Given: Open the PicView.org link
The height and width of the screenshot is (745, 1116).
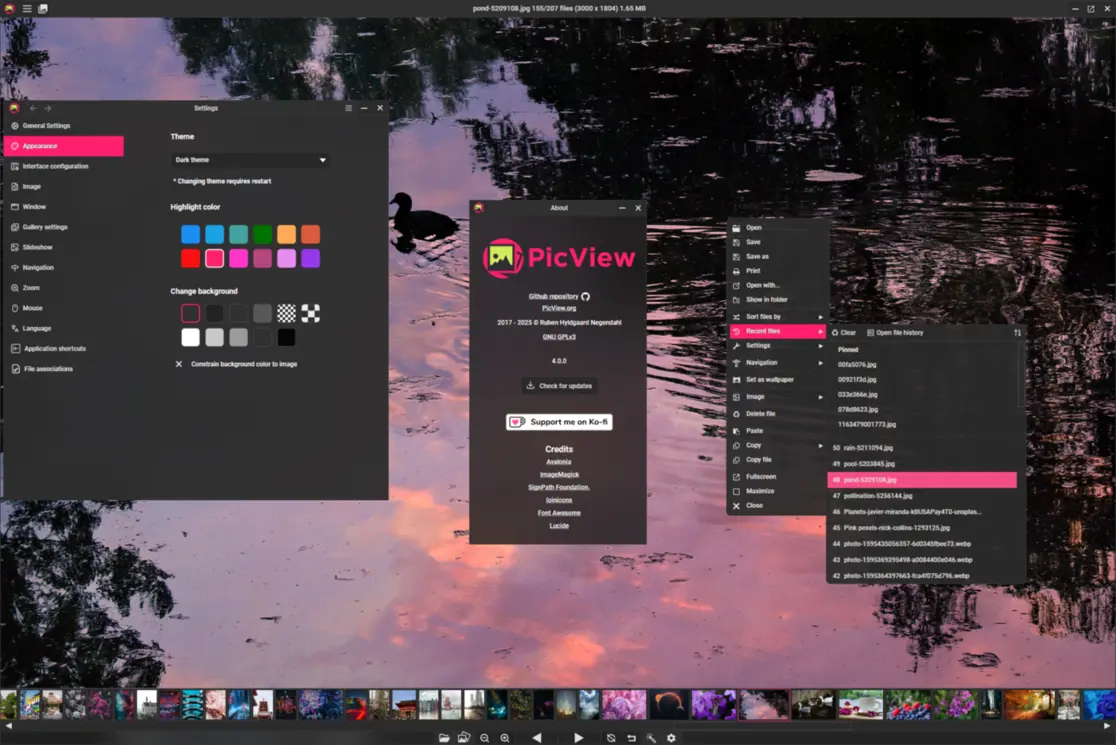Looking at the screenshot, I should 559,307.
